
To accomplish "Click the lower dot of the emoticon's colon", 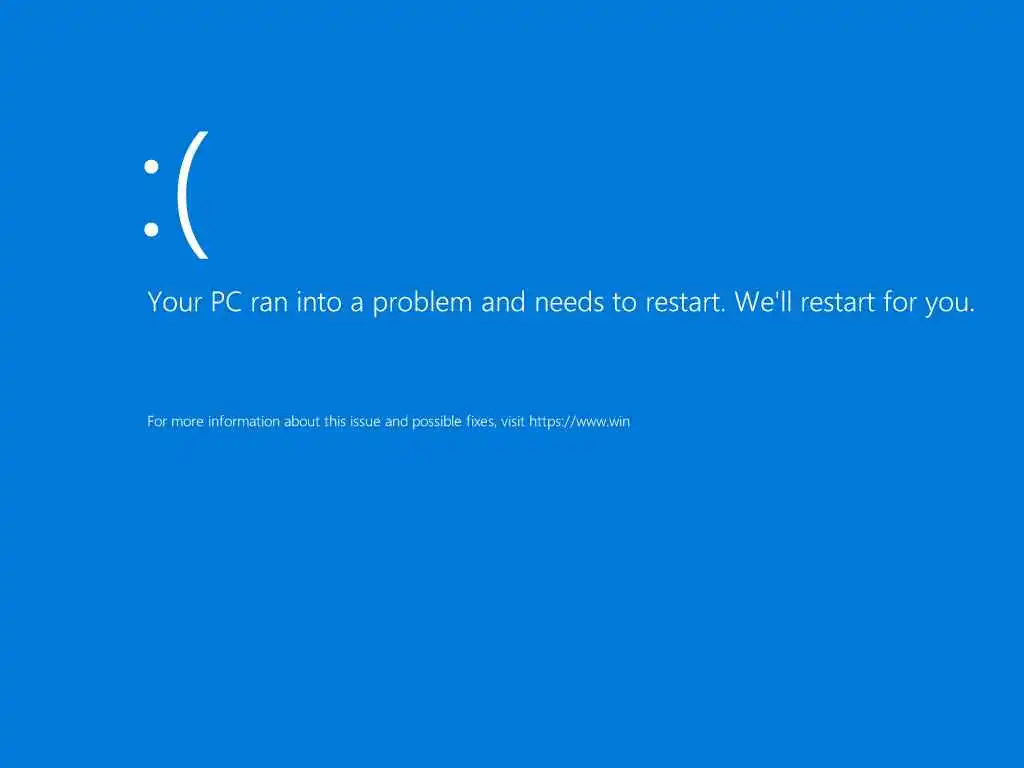I will [152, 229].
